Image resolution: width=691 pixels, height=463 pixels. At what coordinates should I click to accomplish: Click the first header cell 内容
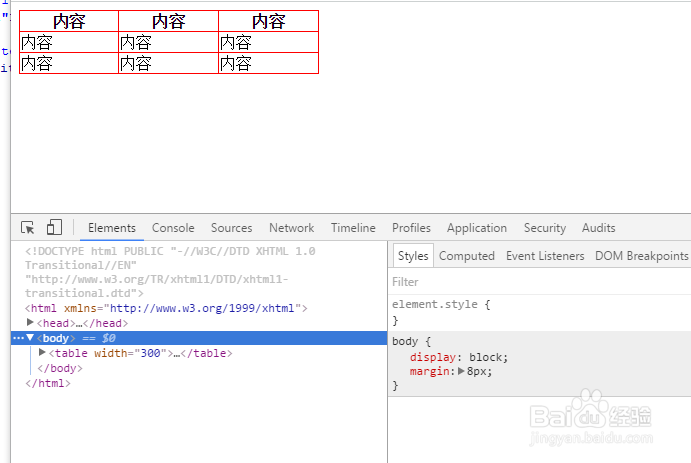(69, 21)
